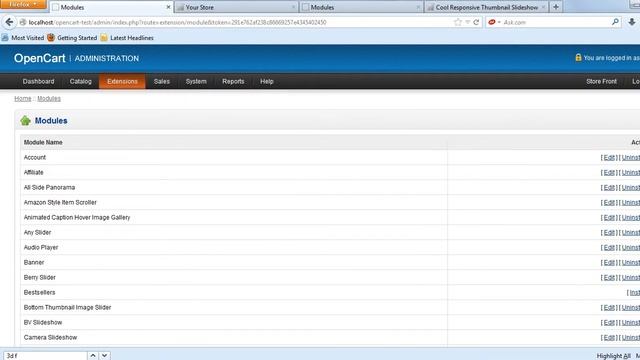Edit the Camera Slideshow module
The image size is (640, 360).
[609, 338]
